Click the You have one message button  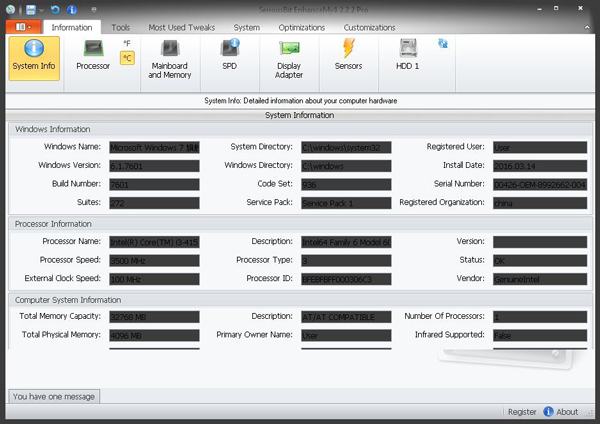[x=54, y=396]
